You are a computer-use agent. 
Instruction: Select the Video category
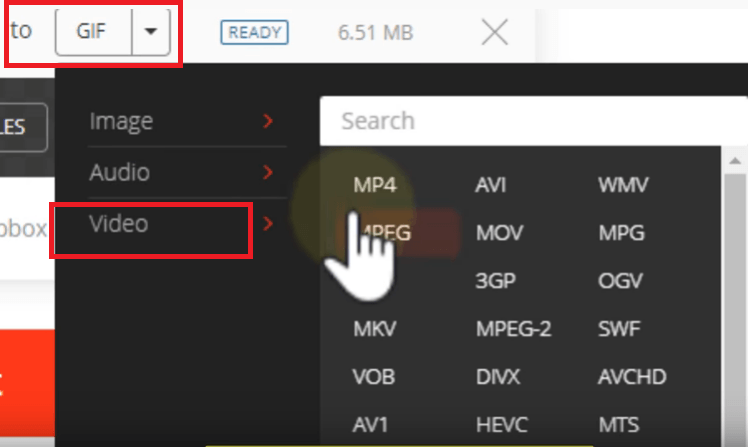[x=119, y=224]
